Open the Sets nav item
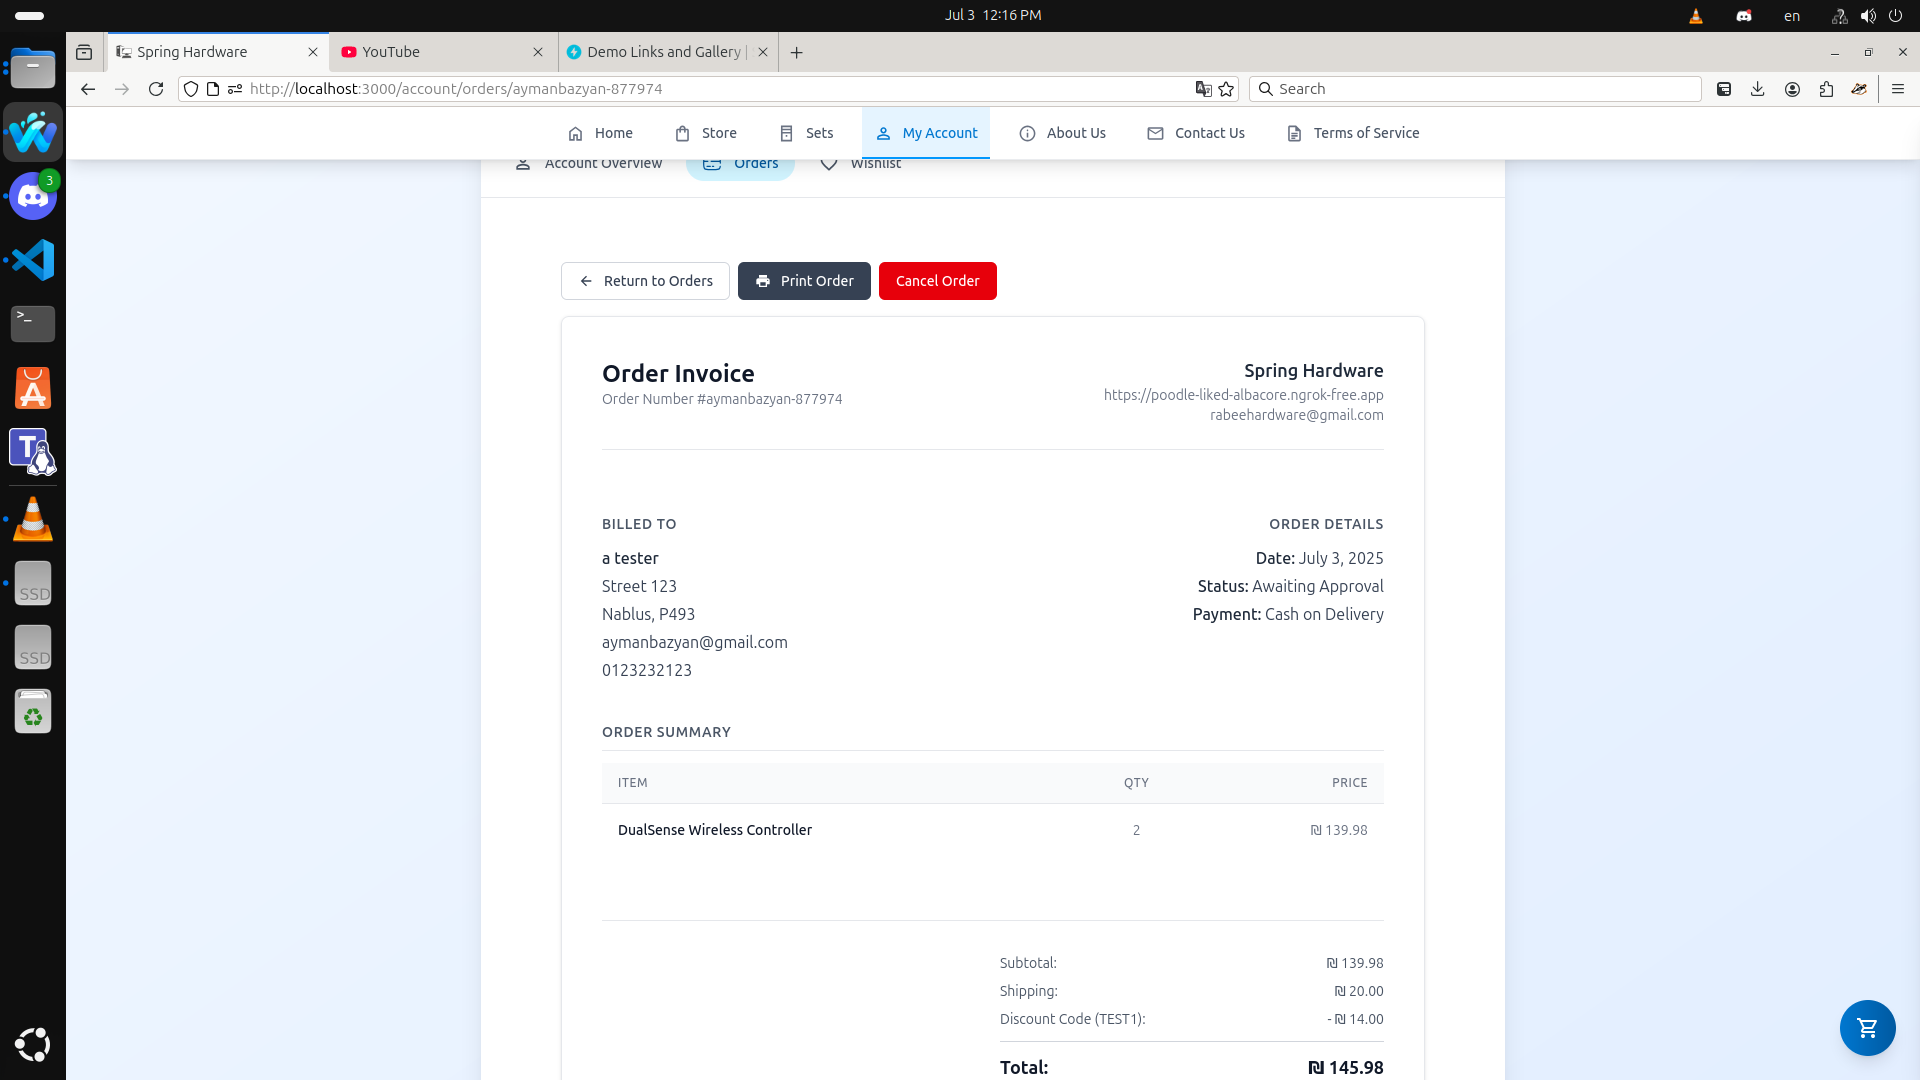This screenshot has width=1920, height=1080. coord(806,133)
